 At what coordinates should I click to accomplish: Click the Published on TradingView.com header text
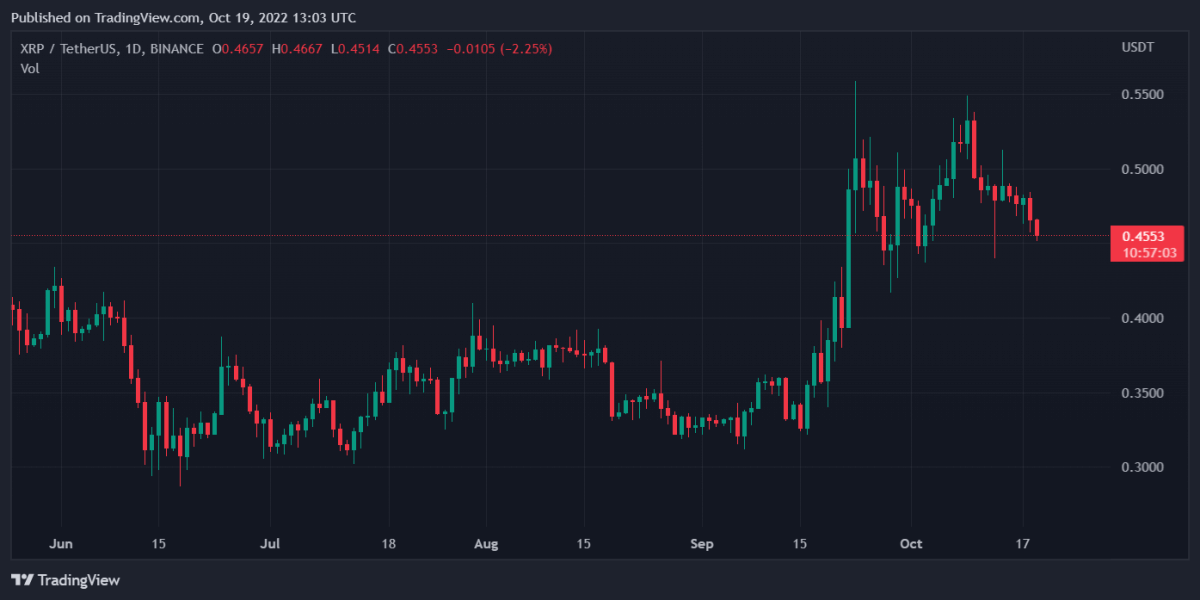183,17
